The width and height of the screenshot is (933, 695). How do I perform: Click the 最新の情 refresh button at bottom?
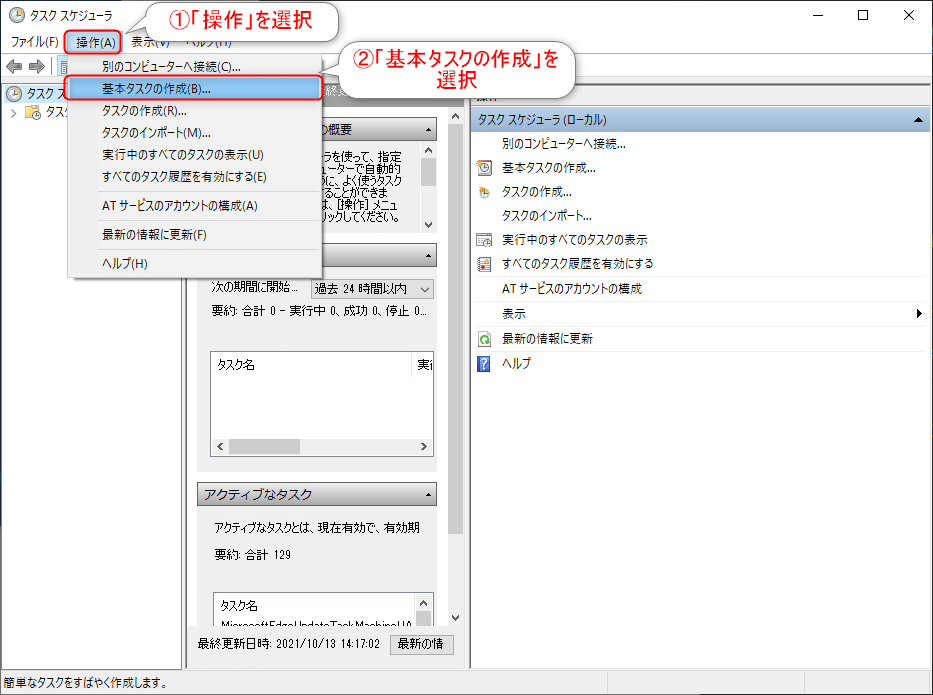[x=421, y=644]
